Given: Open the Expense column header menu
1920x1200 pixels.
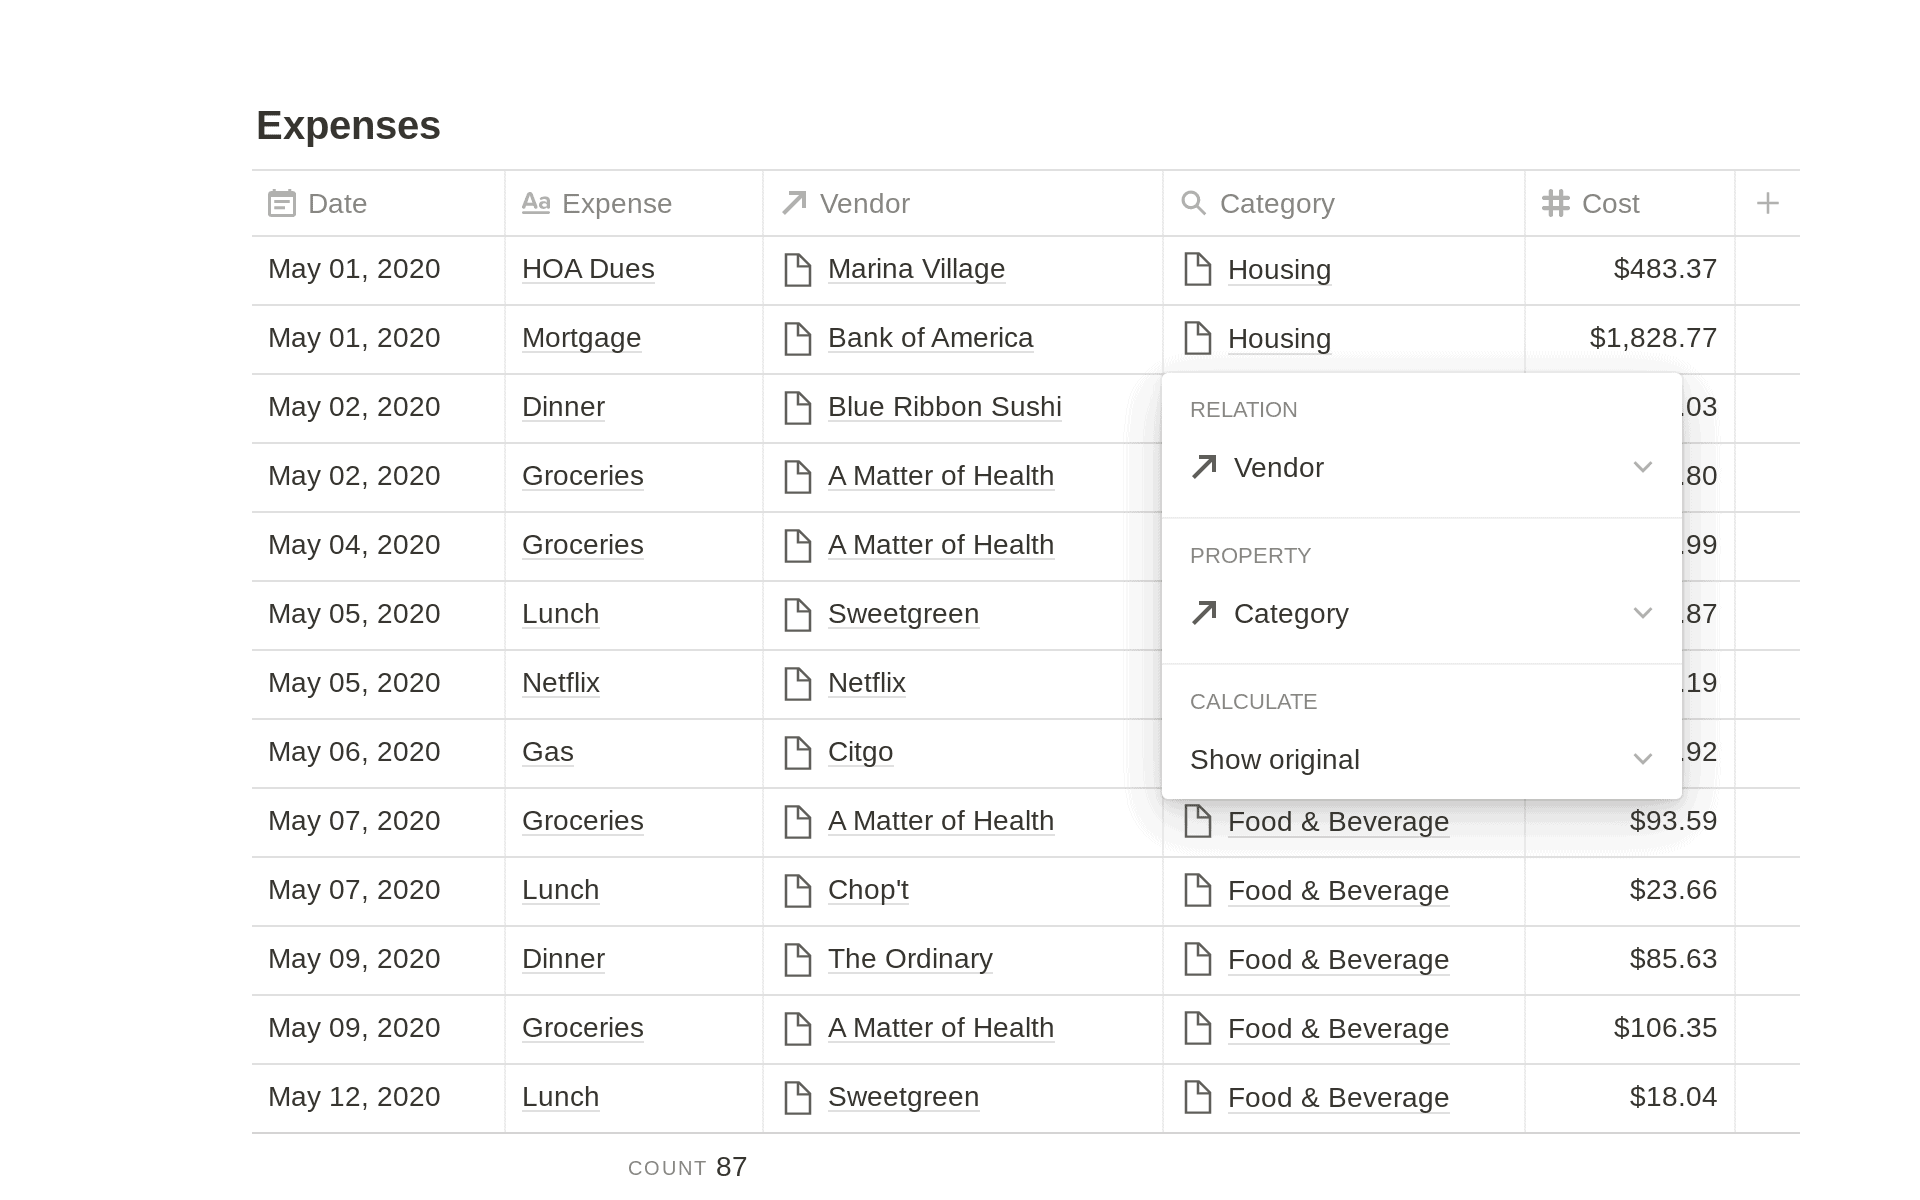Looking at the screenshot, I should (616, 204).
